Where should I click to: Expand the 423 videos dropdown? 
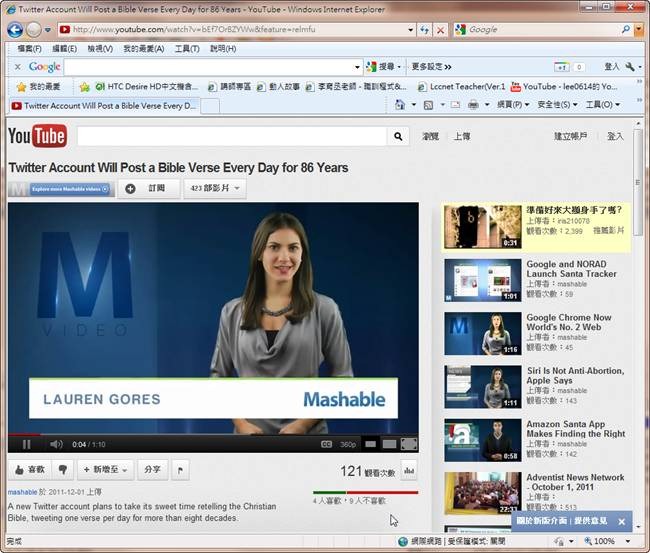215,188
